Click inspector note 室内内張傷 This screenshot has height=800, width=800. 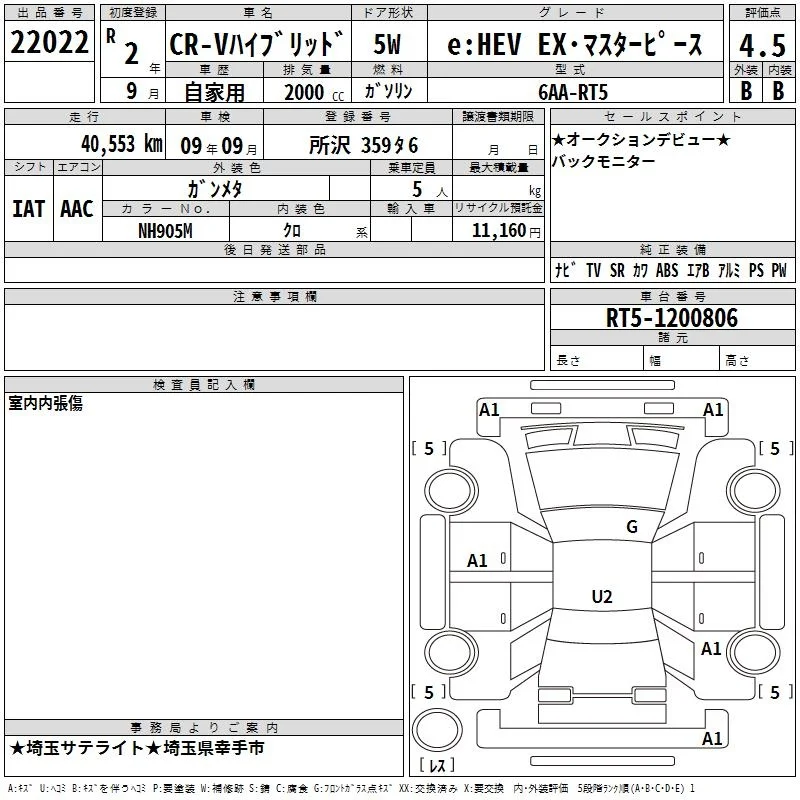point(45,403)
